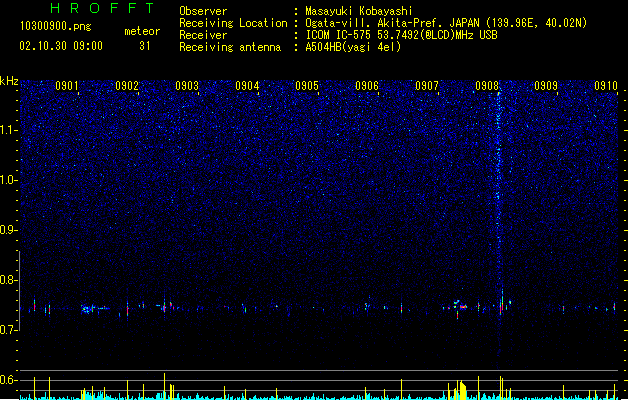
Task: Click location text Ogata-vill. Akita-Pref. JAPAN
Action: click(392, 23)
